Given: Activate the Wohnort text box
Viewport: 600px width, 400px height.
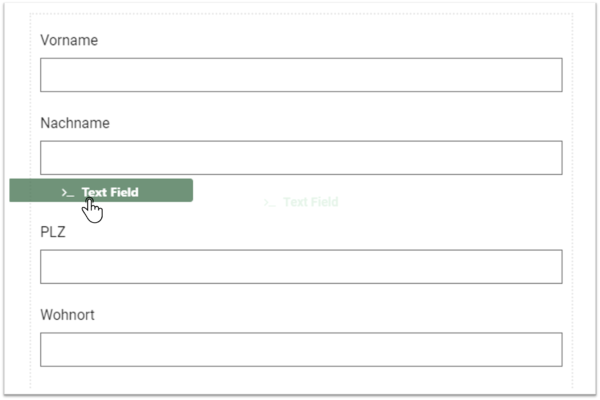Looking at the screenshot, I should coord(301,349).
